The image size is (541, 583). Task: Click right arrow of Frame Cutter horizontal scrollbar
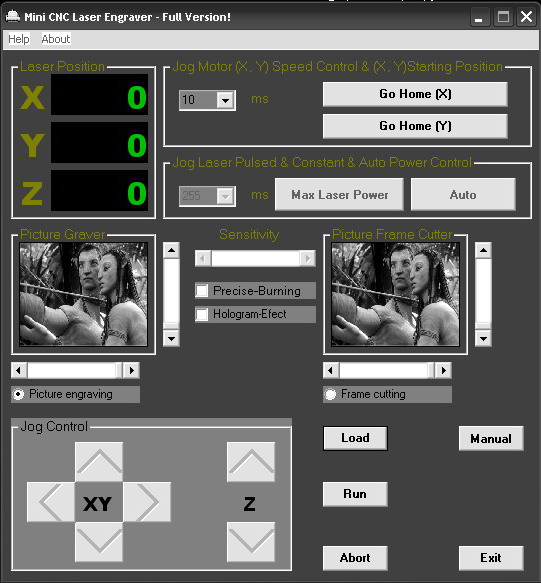point(444,370)
